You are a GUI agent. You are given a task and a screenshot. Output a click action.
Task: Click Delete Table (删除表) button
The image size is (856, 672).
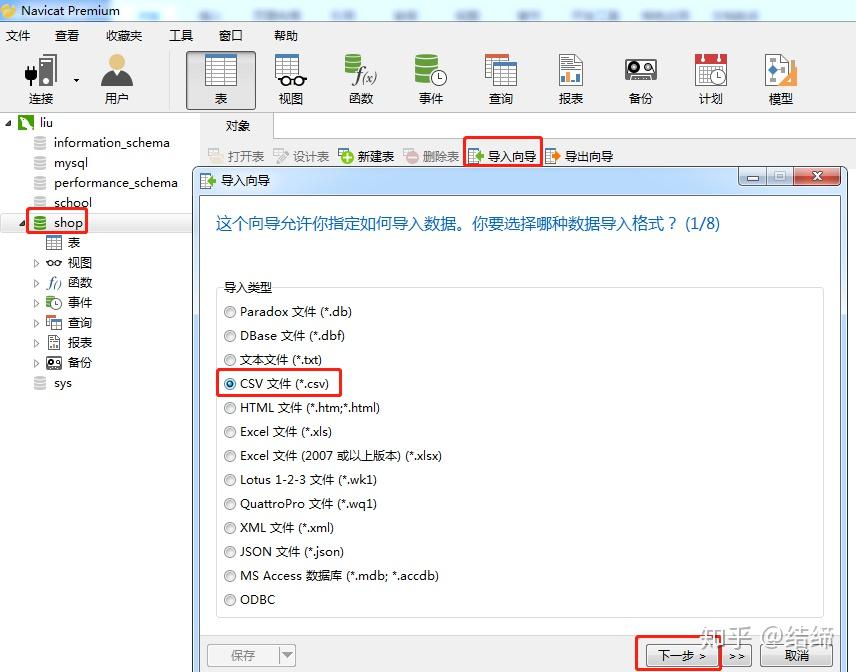tap(431, 156)
